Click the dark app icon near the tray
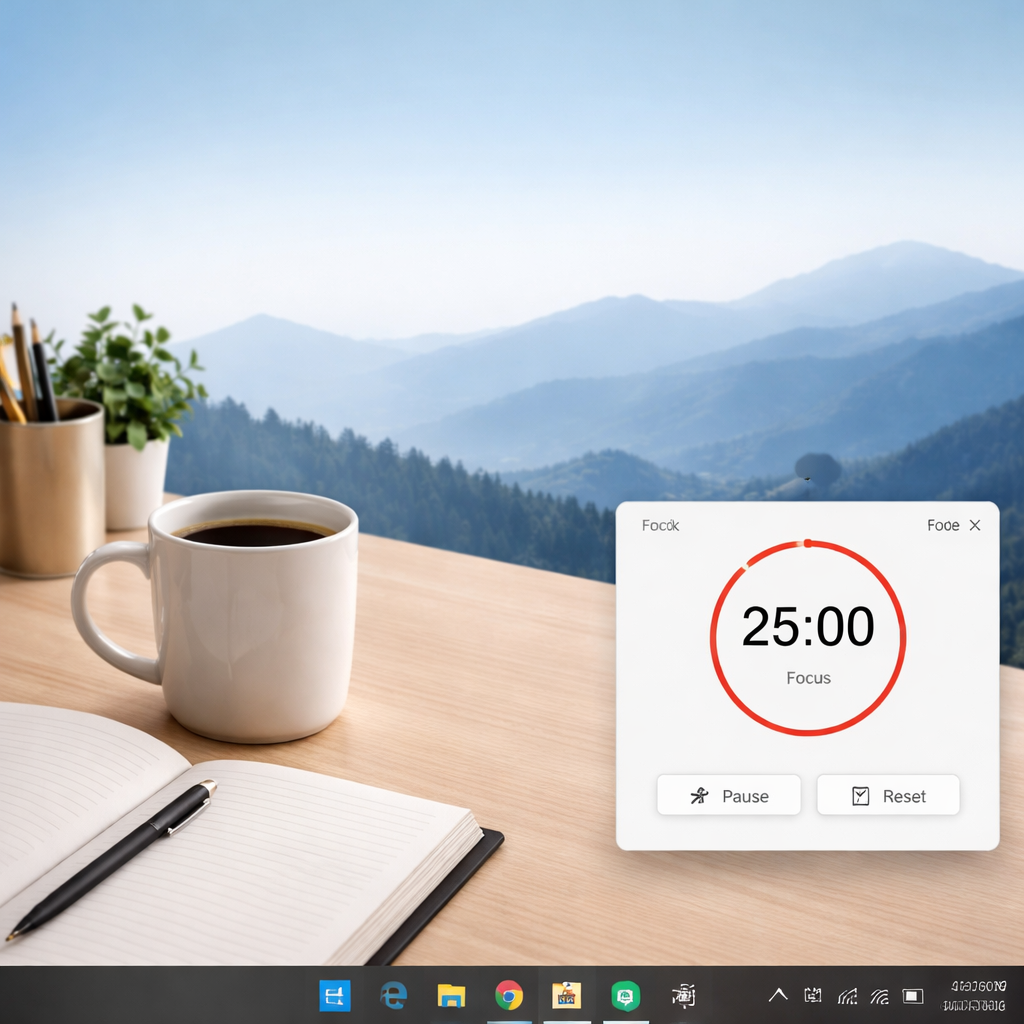1024x1024 pixels. coord(683,995)
